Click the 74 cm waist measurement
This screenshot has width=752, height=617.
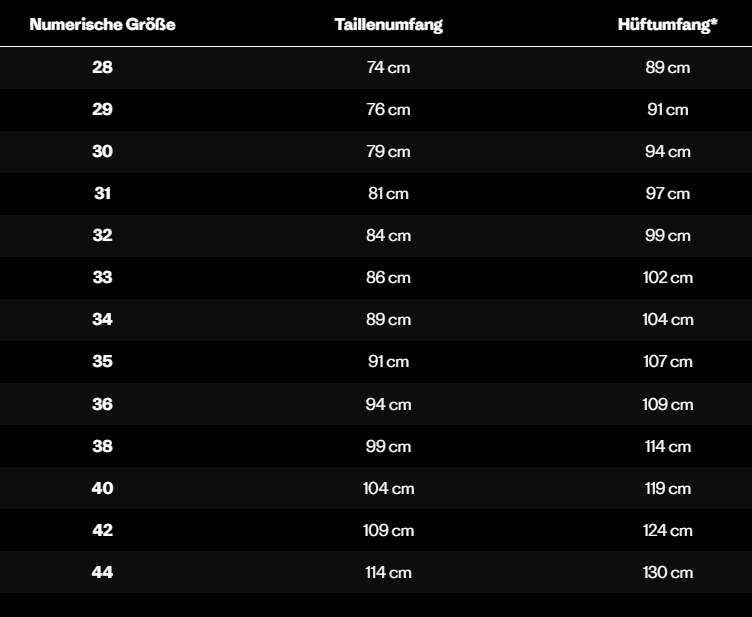click(x=388, y=68)
